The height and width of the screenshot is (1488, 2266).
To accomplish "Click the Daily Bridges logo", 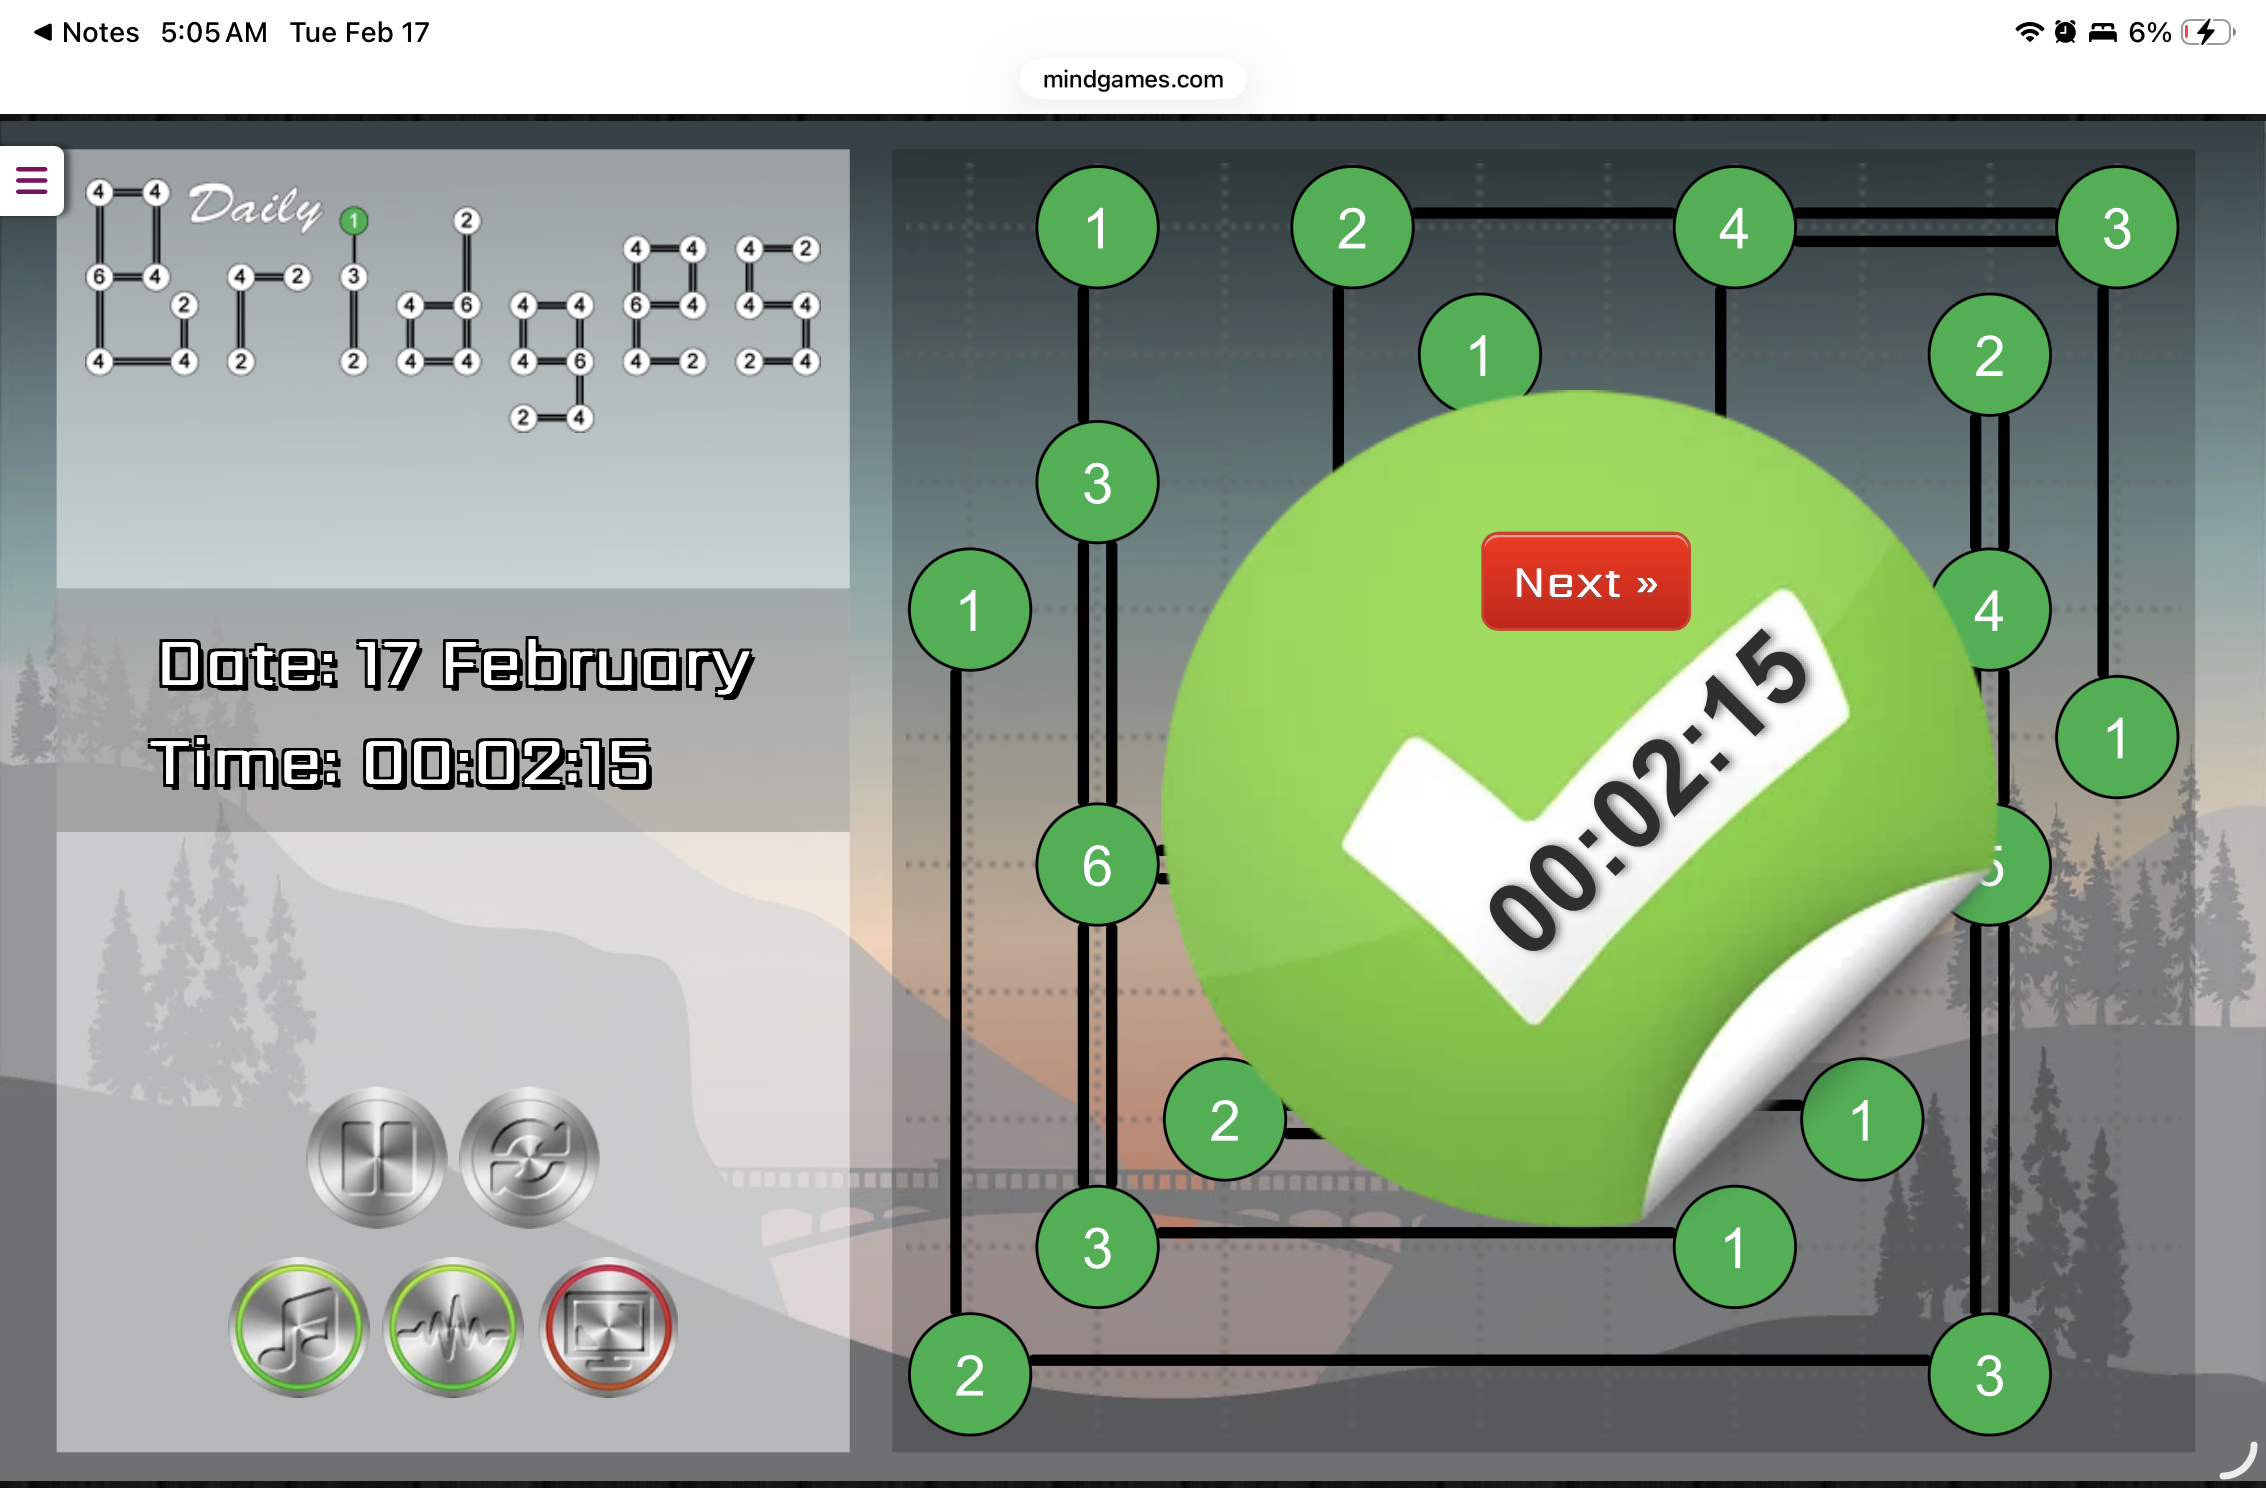I will point(452,300).
